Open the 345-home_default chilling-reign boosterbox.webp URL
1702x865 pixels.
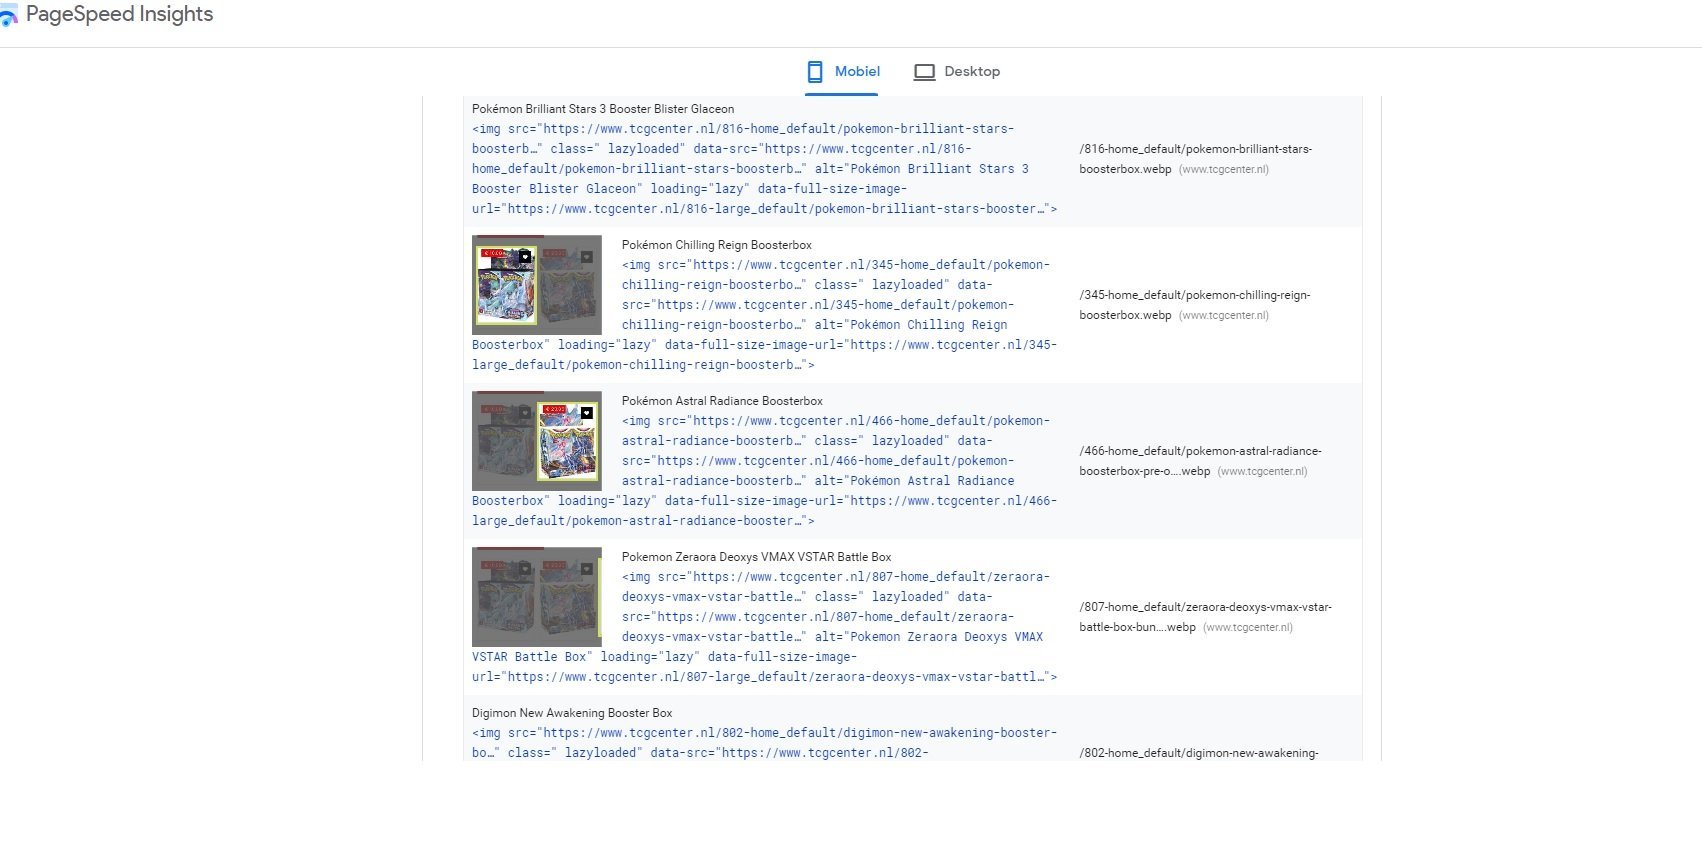[x=1194, y=305]
